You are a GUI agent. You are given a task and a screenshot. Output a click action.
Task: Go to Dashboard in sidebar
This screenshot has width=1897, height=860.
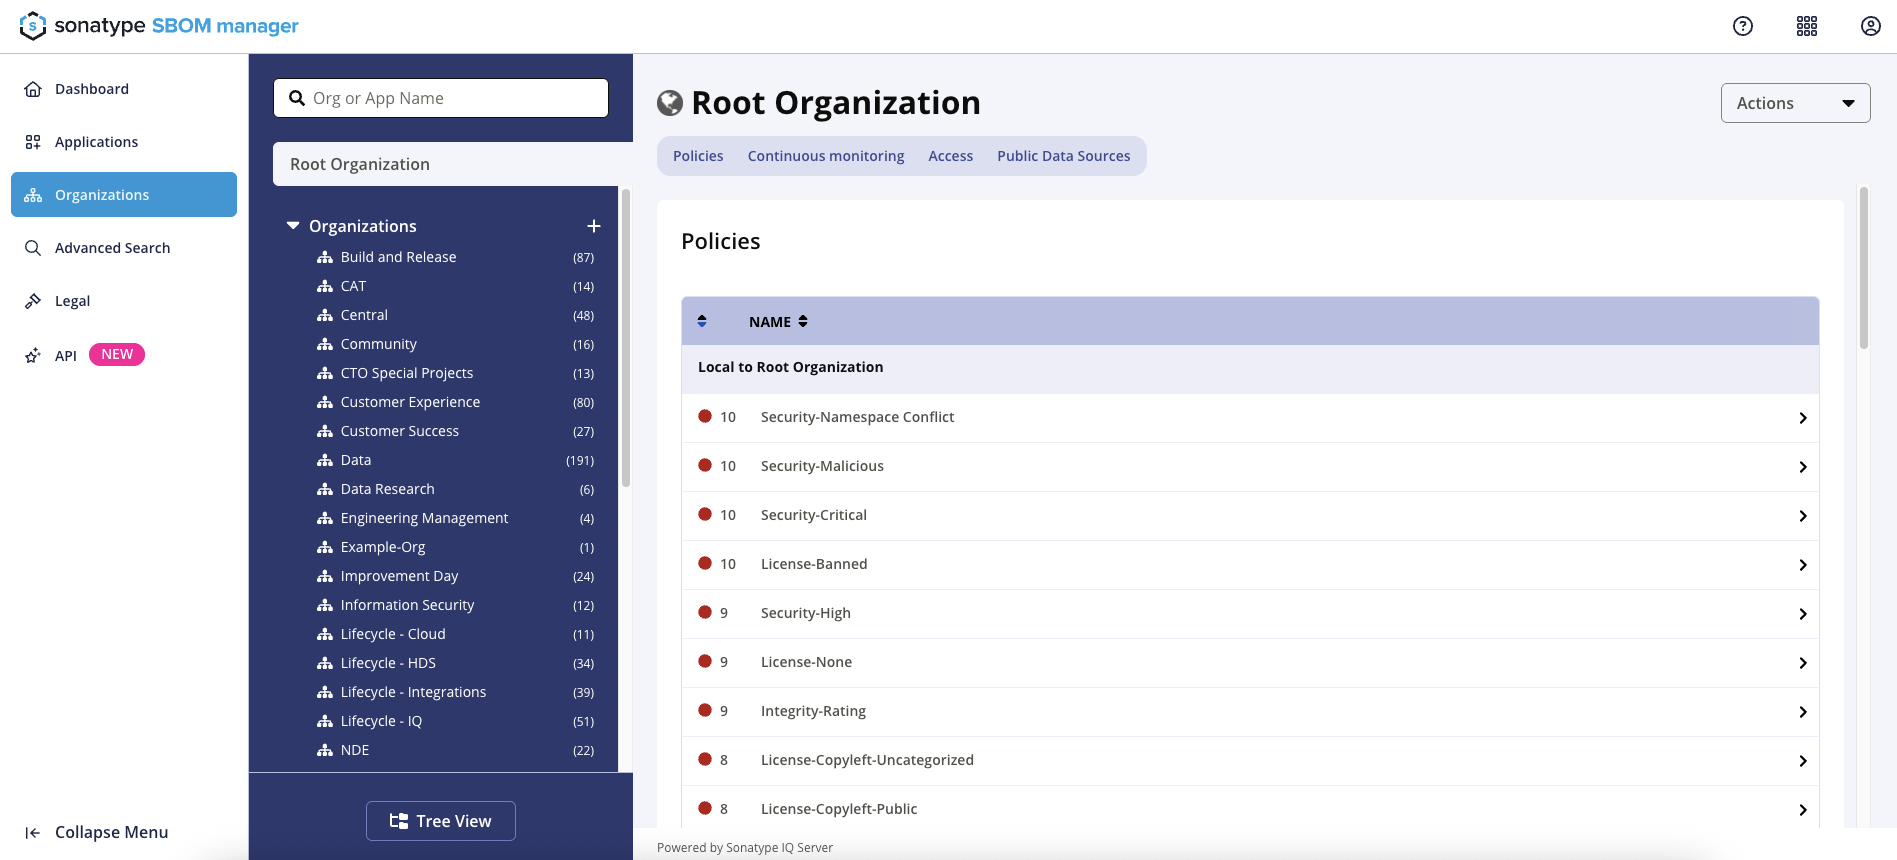click(124, 89)
